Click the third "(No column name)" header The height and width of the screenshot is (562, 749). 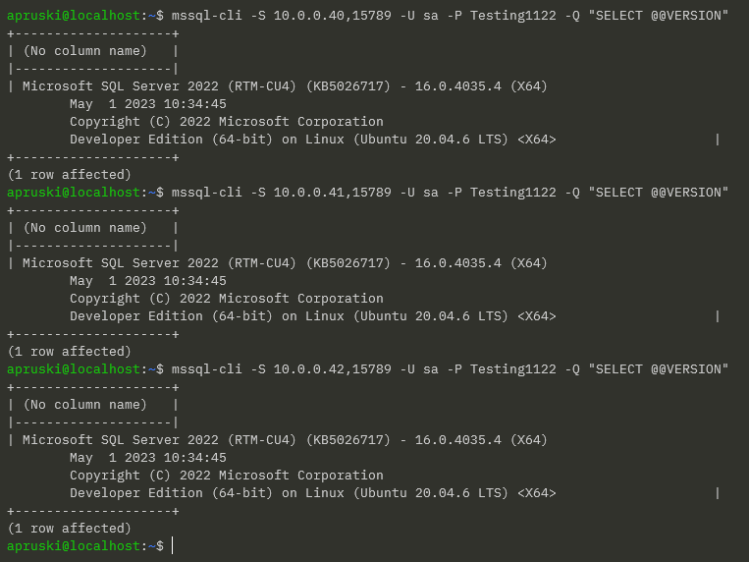pos(85,405)
